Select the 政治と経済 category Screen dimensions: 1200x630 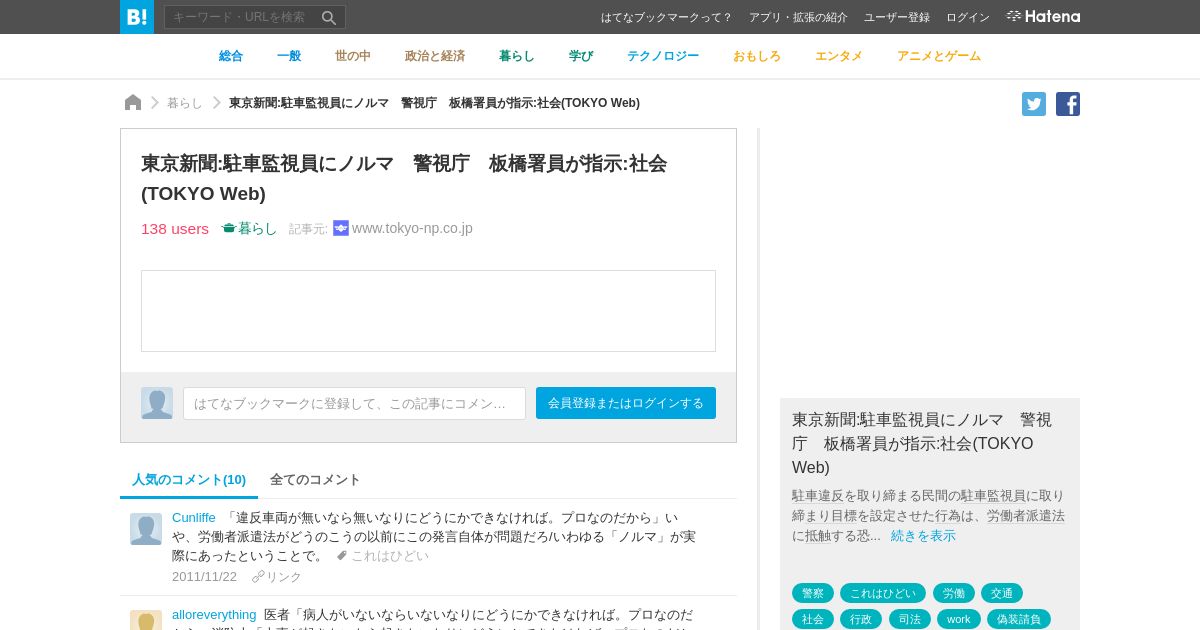[435, 56]
